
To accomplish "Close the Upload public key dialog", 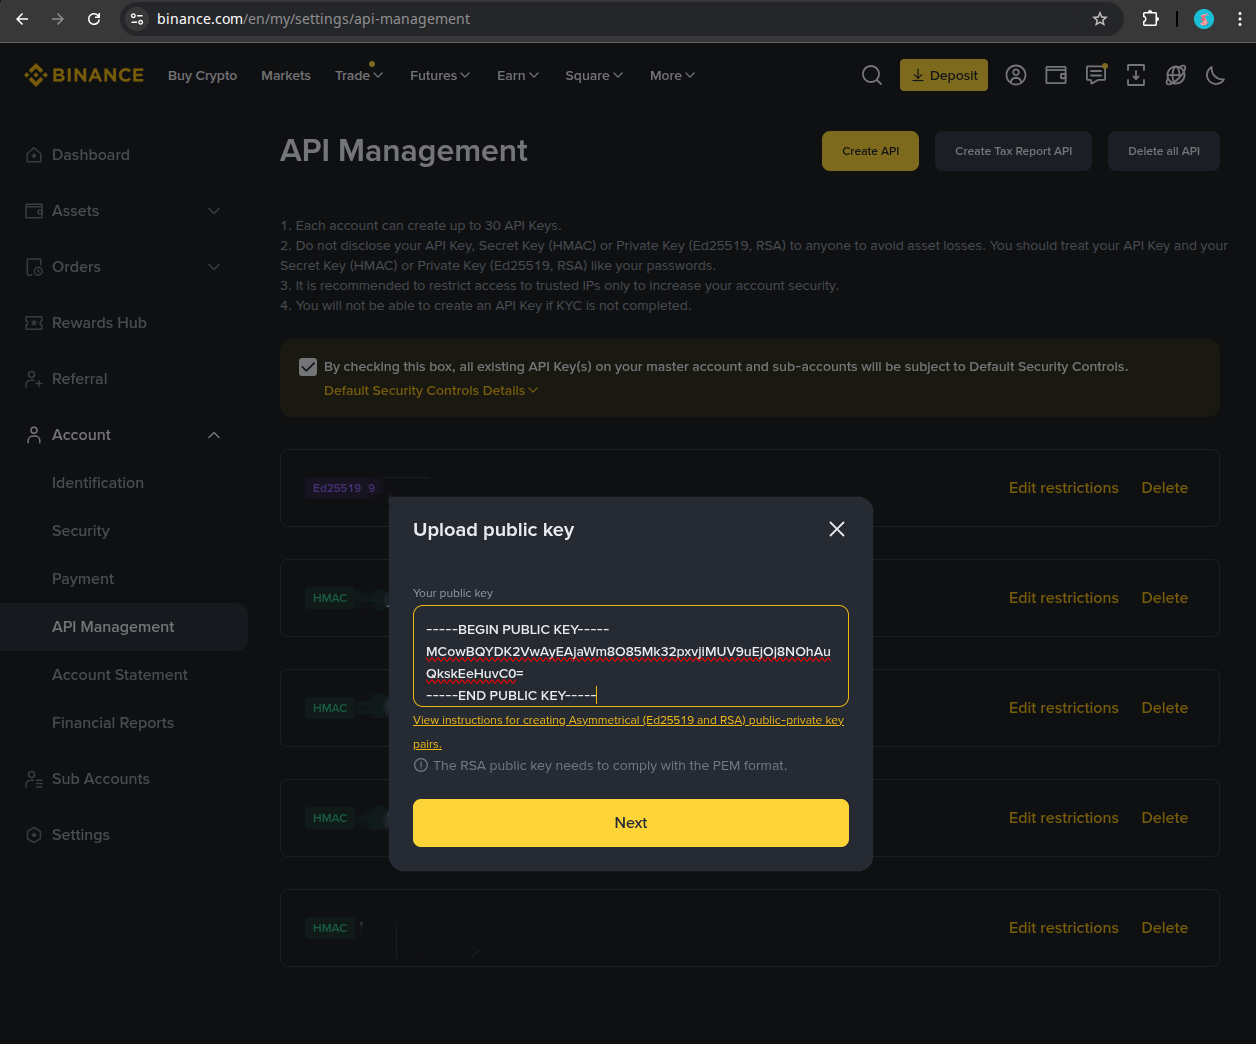I will 837,529.
